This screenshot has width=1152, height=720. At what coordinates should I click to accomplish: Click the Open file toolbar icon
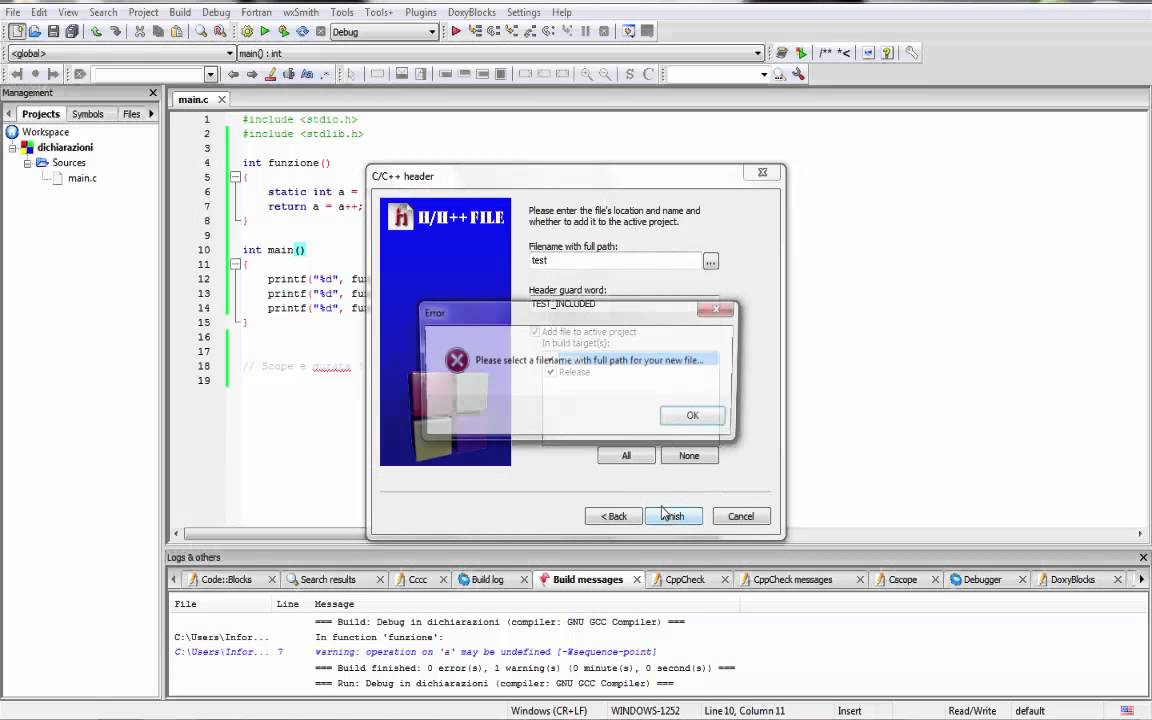click(x=35, y=32)
